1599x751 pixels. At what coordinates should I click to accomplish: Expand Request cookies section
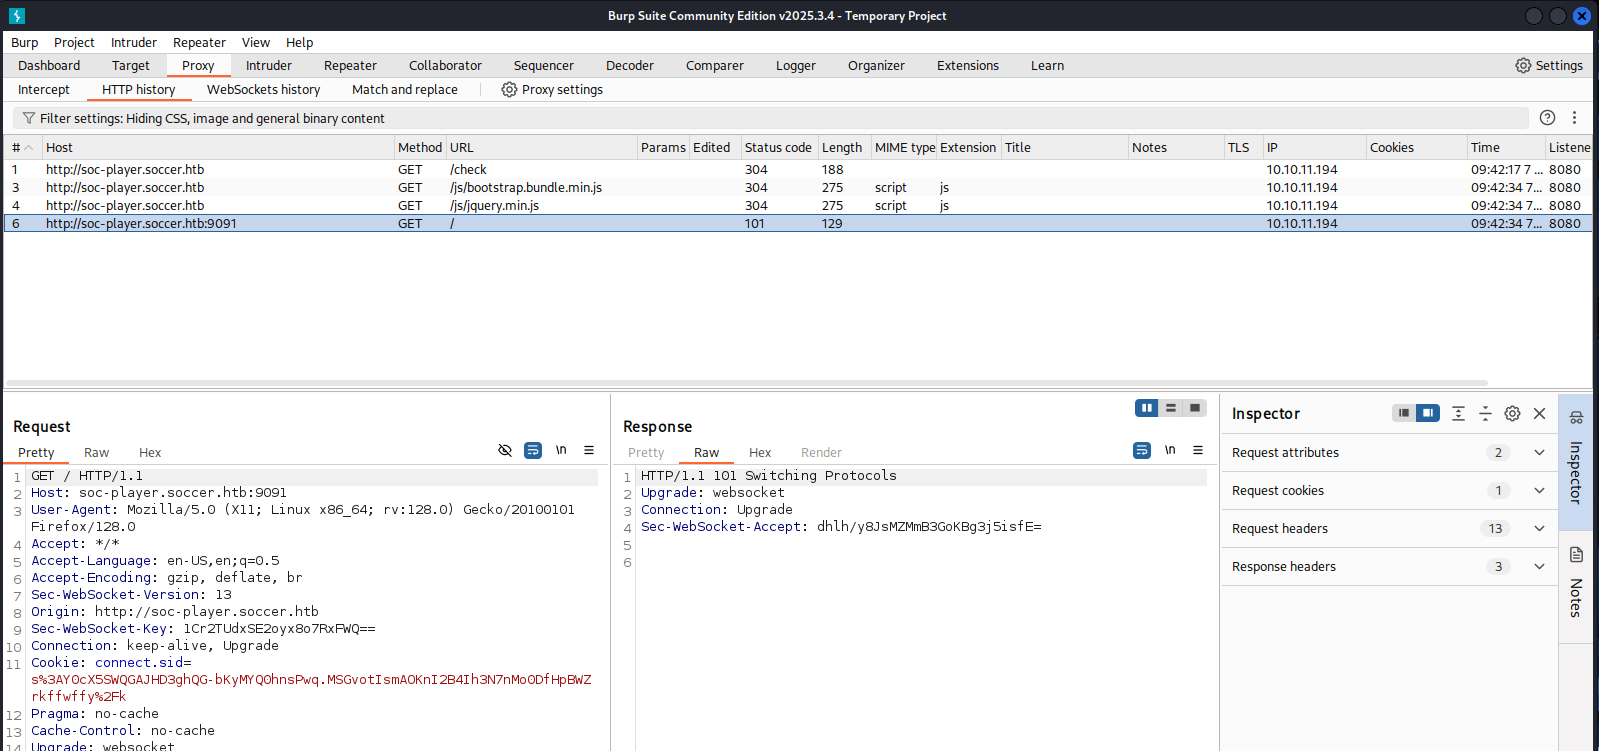[x=1389, y=490]
